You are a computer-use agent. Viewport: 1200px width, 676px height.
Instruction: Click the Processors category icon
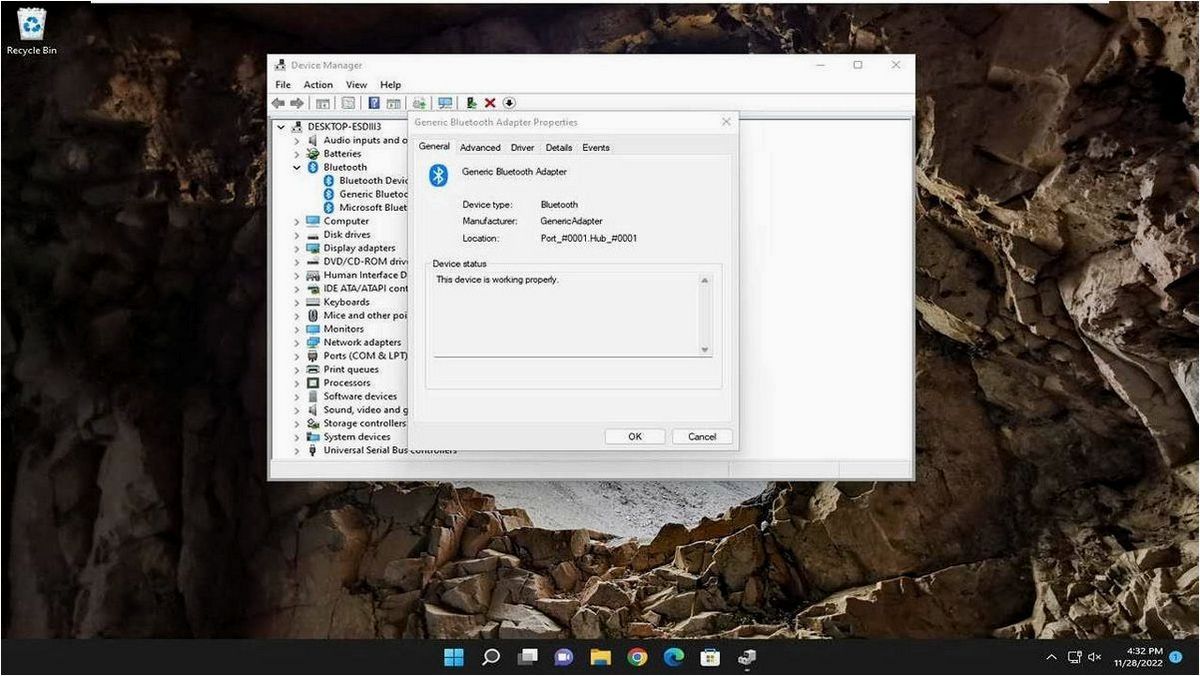coord(313,383)
